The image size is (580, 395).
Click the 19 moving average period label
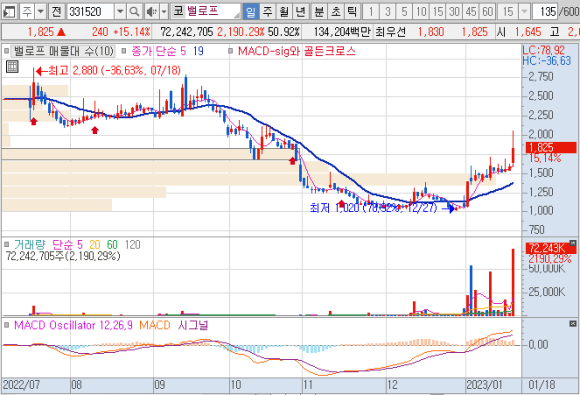[x=198, y=51]
